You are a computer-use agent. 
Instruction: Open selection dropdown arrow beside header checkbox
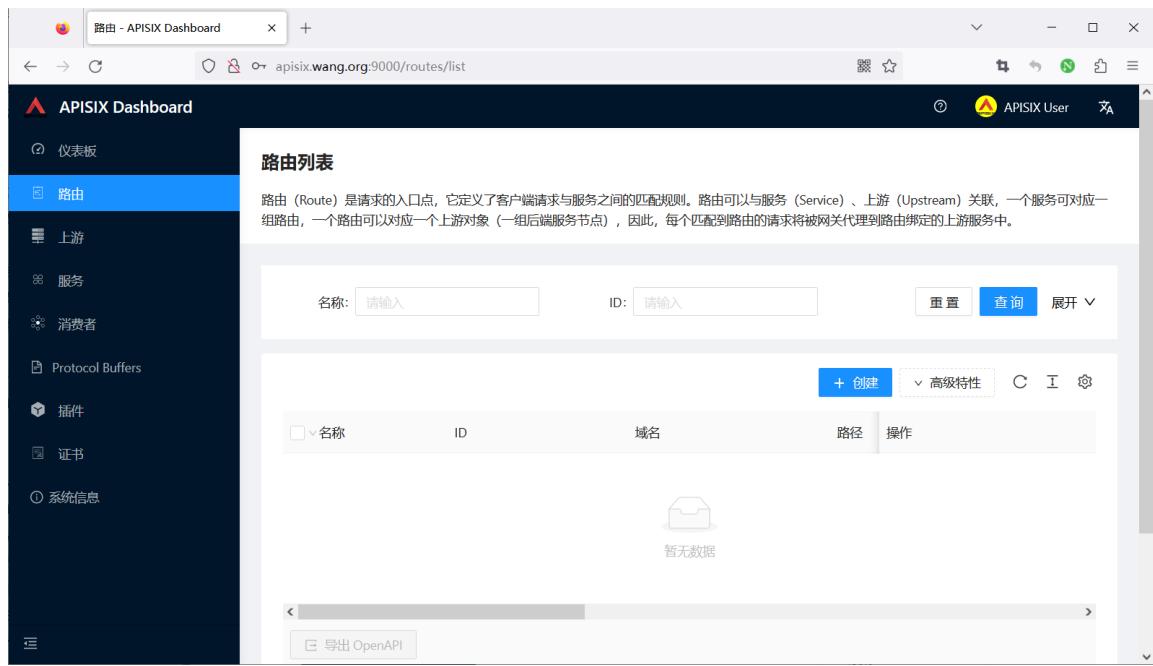click(313, 433)
